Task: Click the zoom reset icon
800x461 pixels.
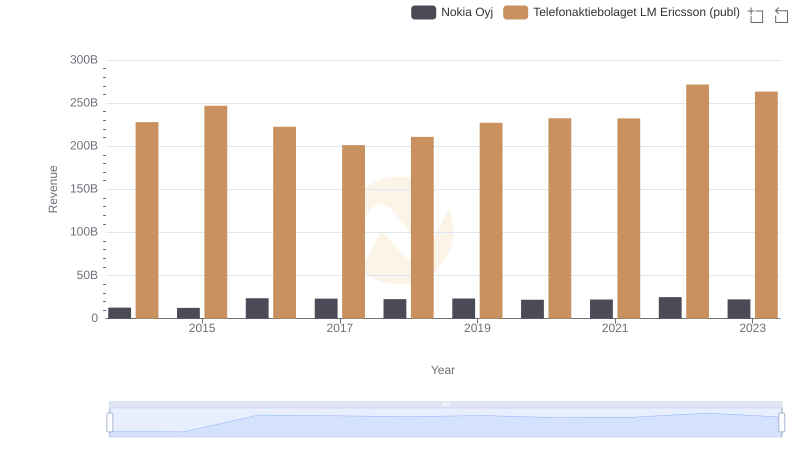Action: pos(782,14)
